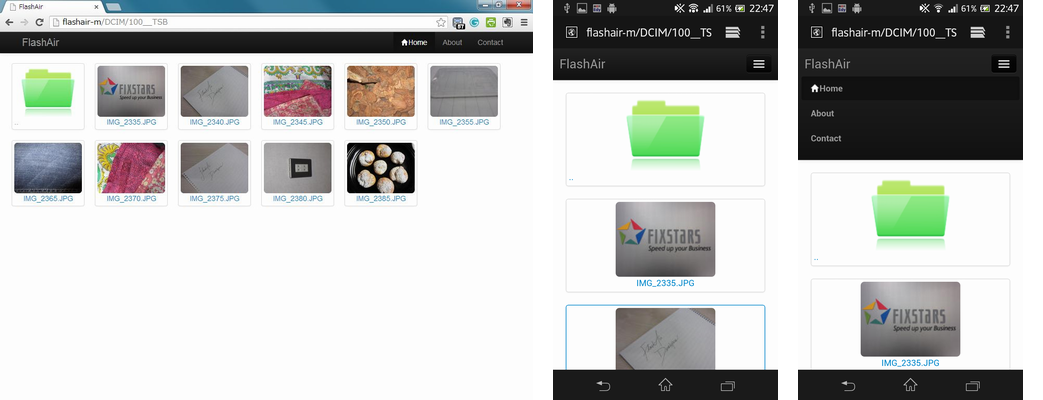
Task: Click the desktop browser's reload icon
Action: pyautogui.click(x=40, y=22)
